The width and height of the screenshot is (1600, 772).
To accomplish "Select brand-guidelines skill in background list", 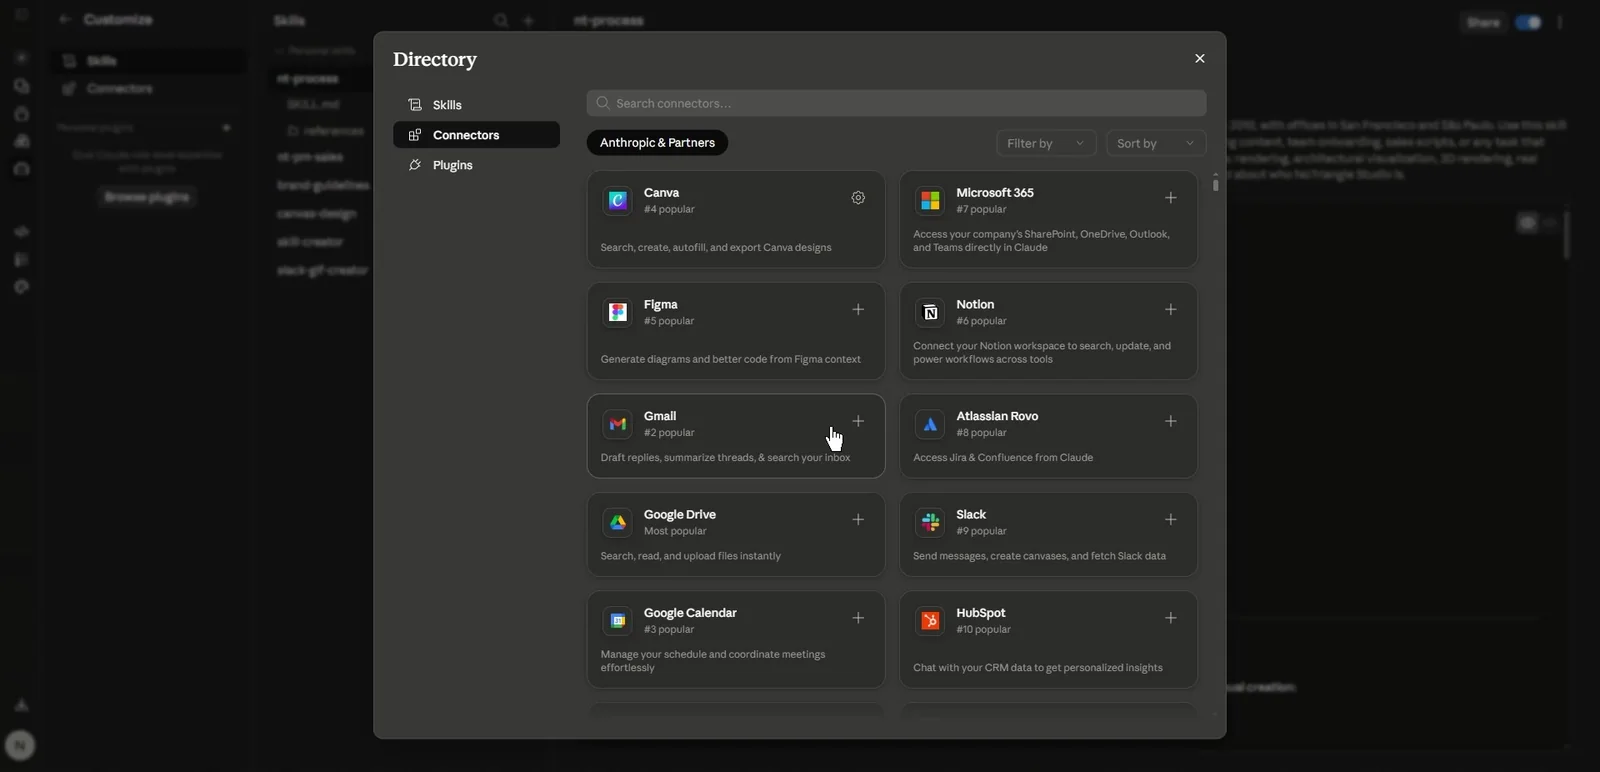I will coord(323,186).
